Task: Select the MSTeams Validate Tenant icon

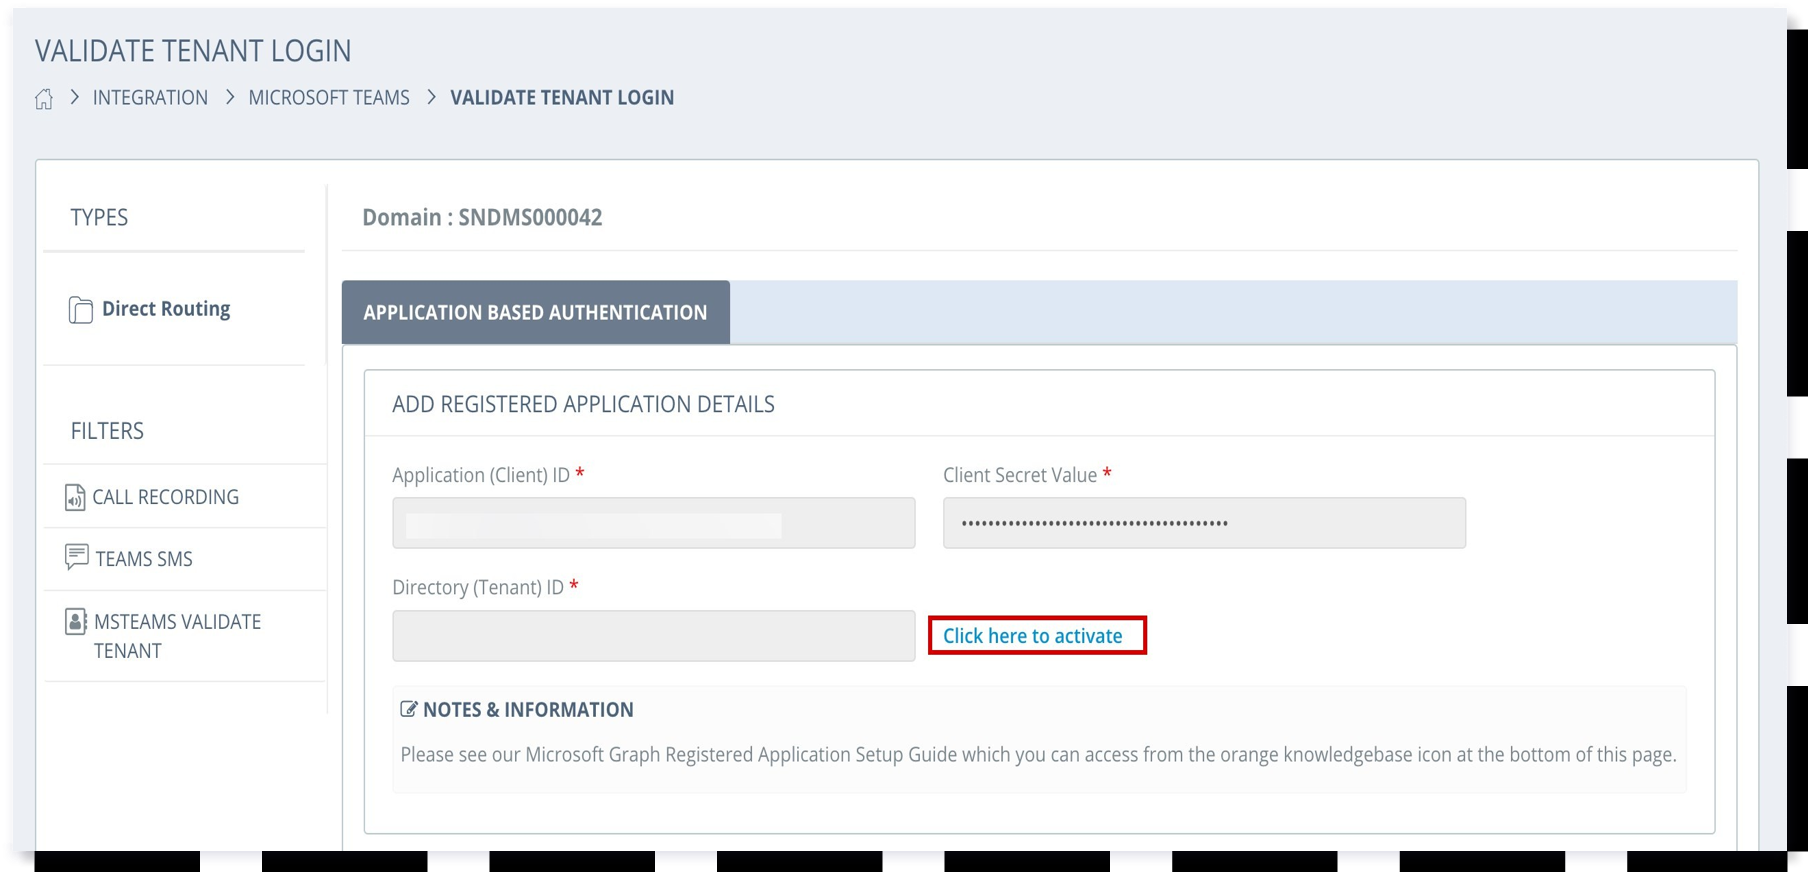Action: pos(75,622)
